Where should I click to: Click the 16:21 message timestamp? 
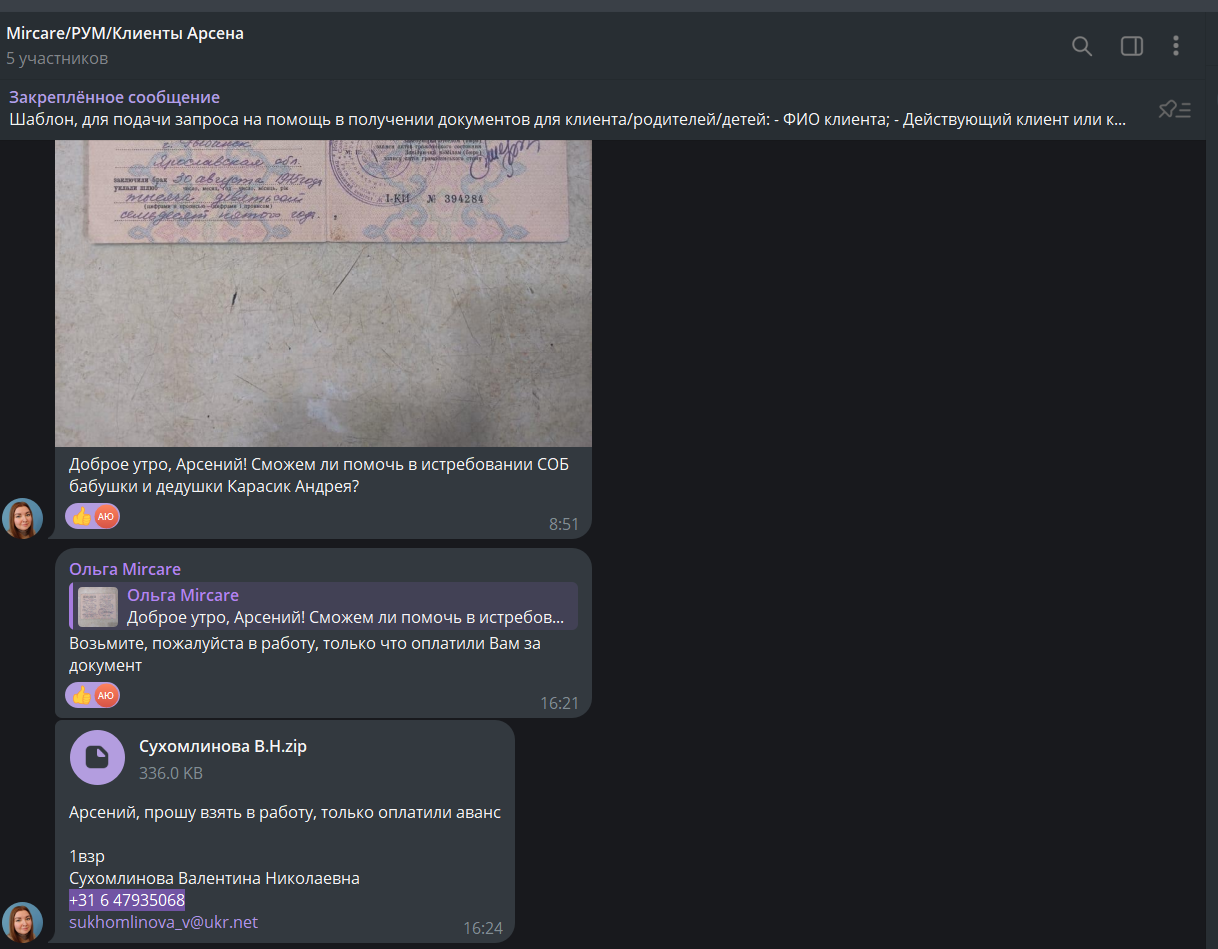[560, 703]
